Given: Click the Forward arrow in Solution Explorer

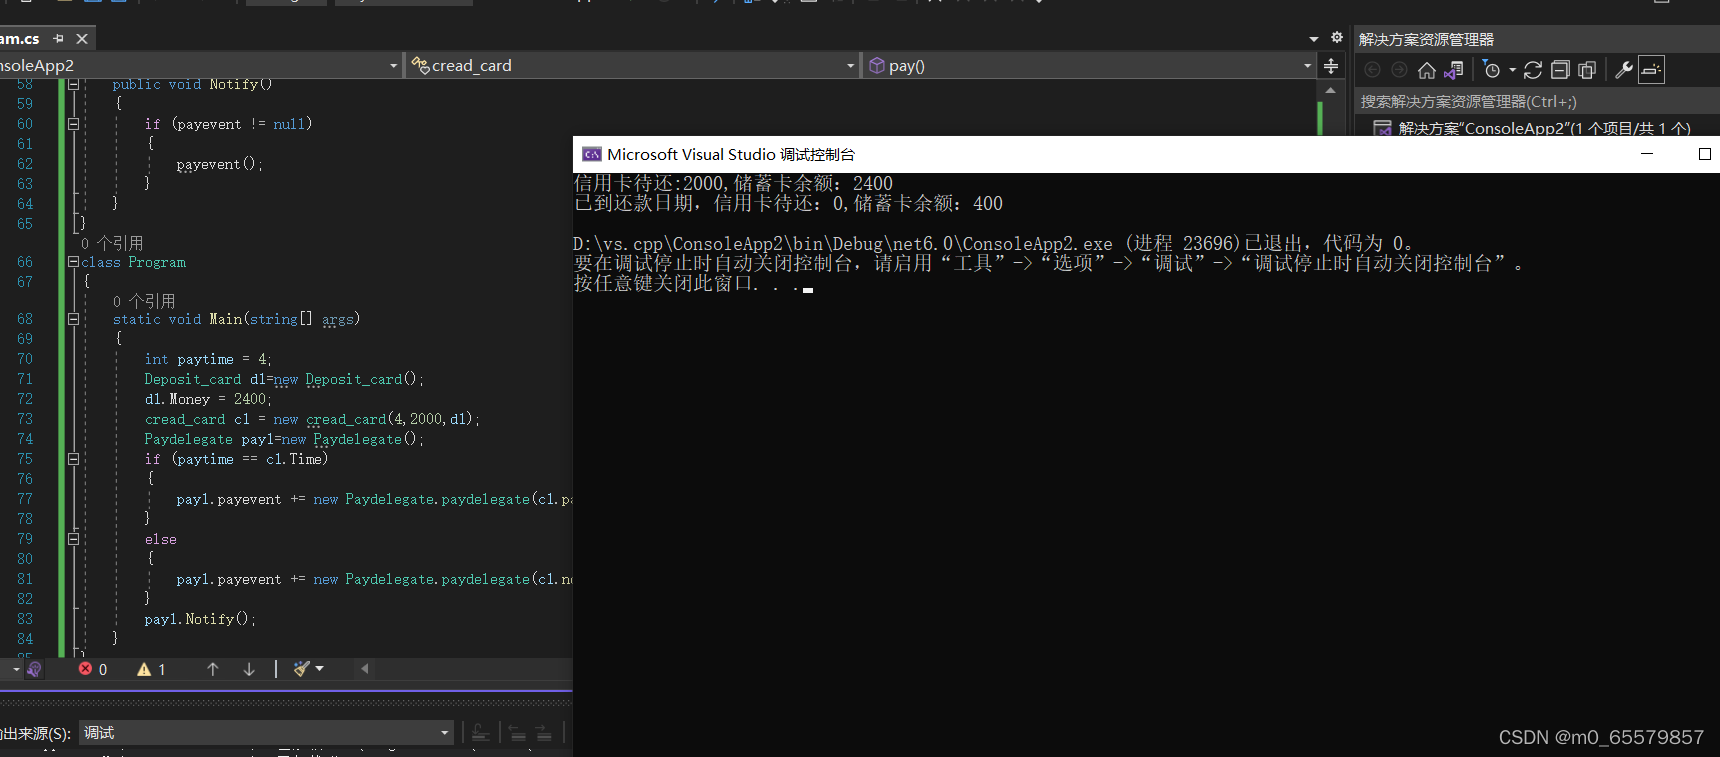Looking at the screenshot, I should click(x=1400, y=70).
